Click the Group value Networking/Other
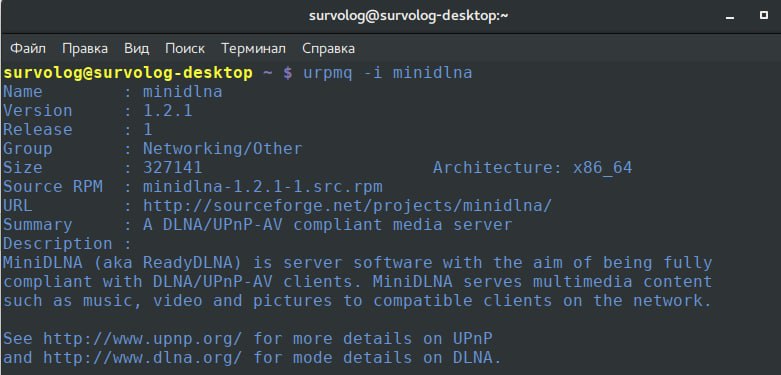The image size is (781, 375). pyautogui.click(x=223, y=148)
